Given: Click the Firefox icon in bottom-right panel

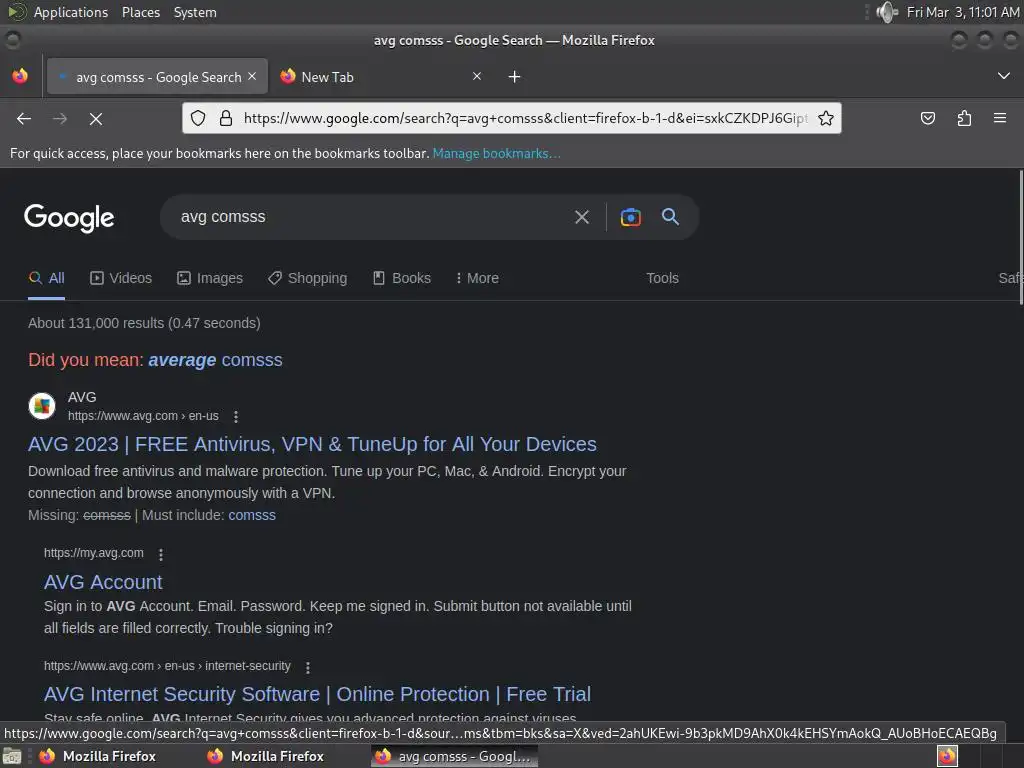Looking at the screenshot, I should click(x=947, y=756).
